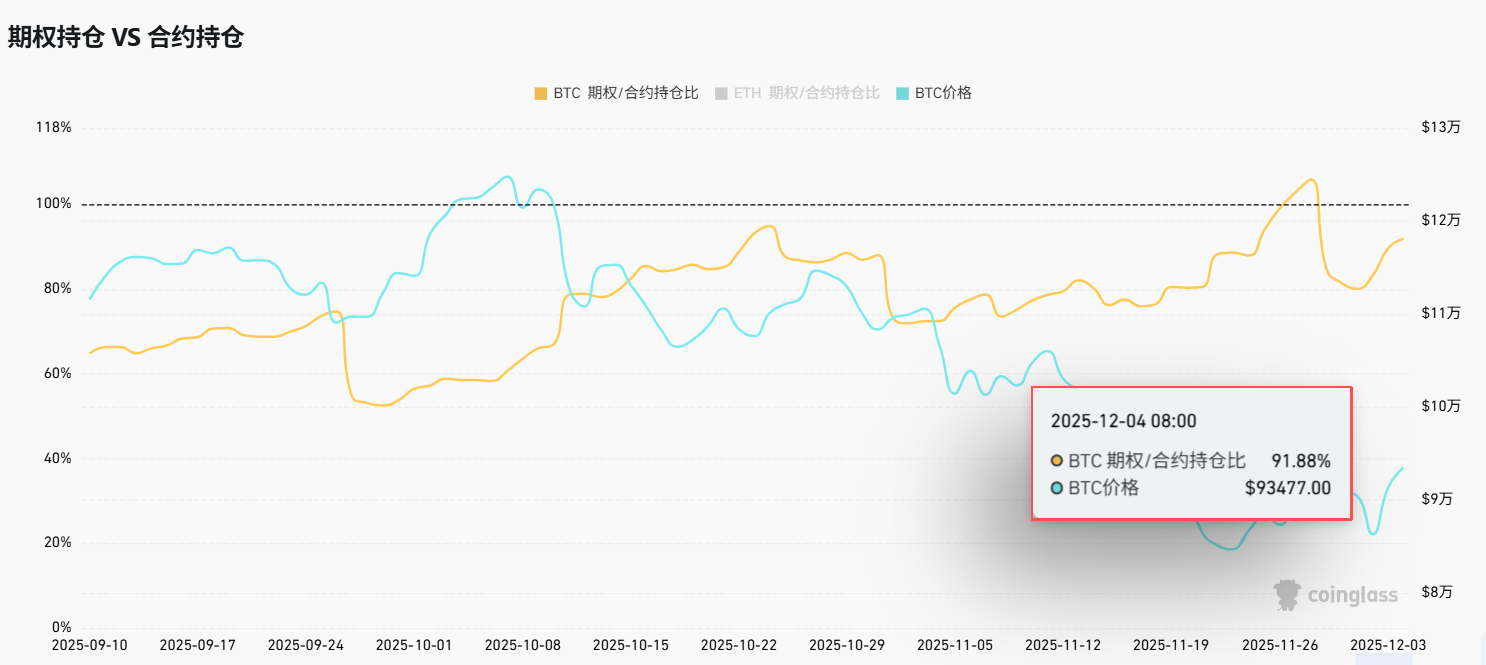This screenshot has width=1486, height=665.
Task: Toggle the BTC 期权/合约持仓比 legend label
Action: 626,93
